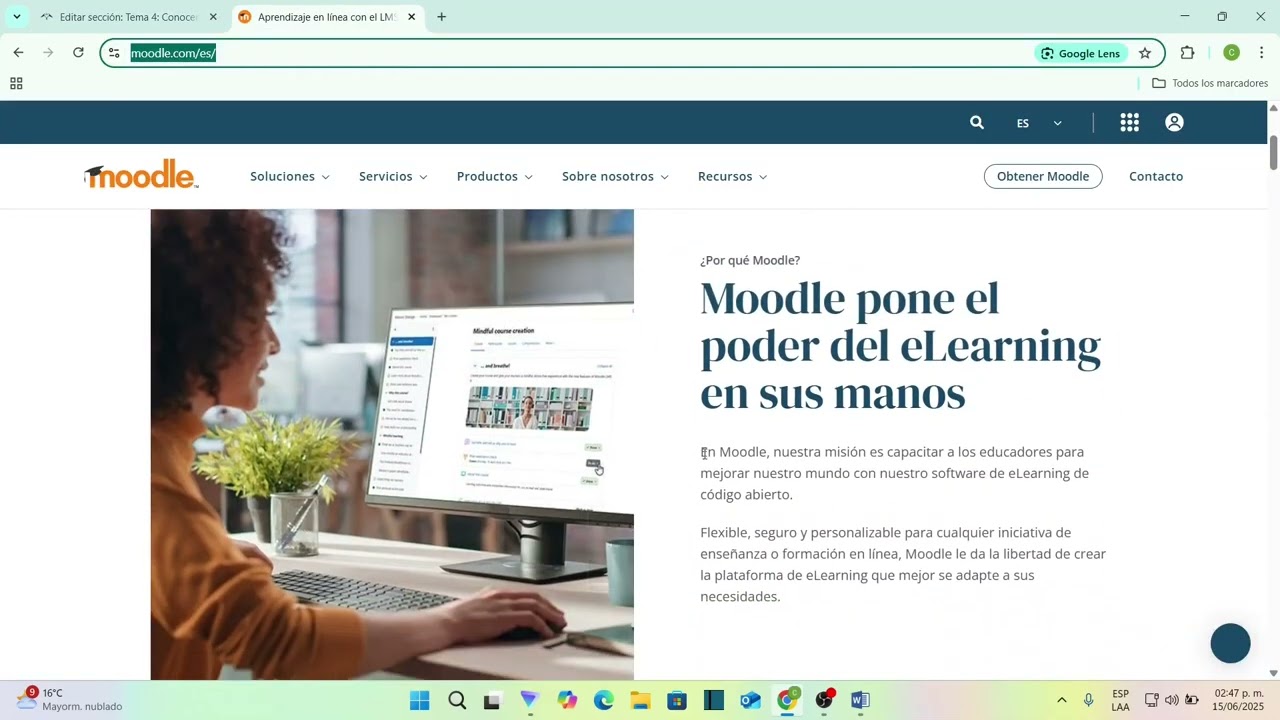
Task: Expand the Soluciones menu
Action: pos(290,176)
